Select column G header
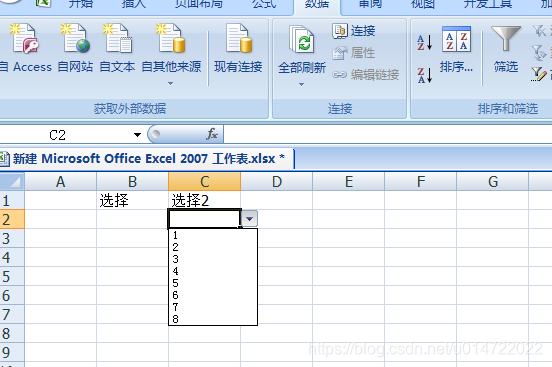552x367 pixels. (x=493, y=182)
